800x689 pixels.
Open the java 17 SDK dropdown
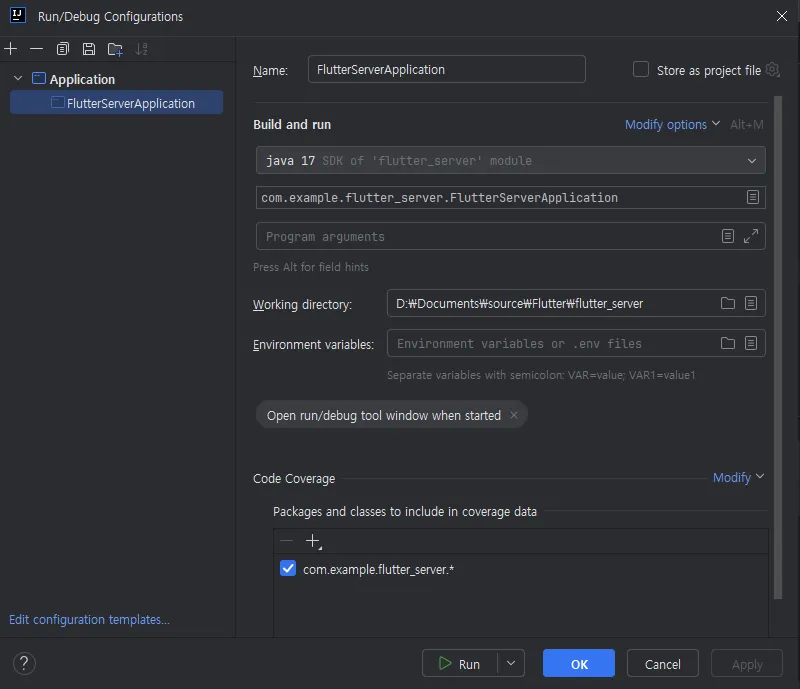click(x=510, y=160)
